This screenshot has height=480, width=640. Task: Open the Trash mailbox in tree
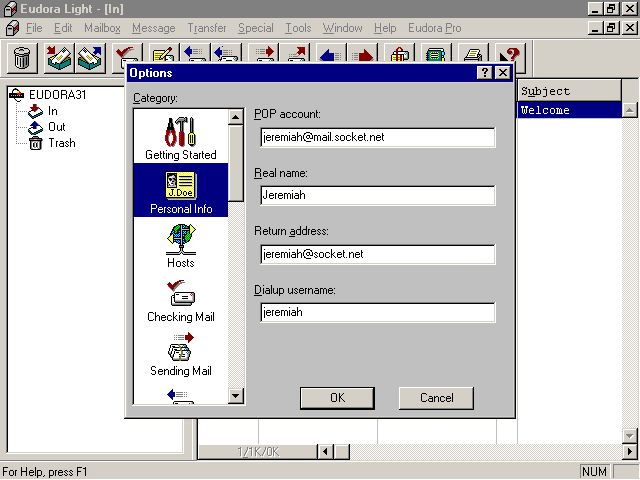click(x=62, y=143)
